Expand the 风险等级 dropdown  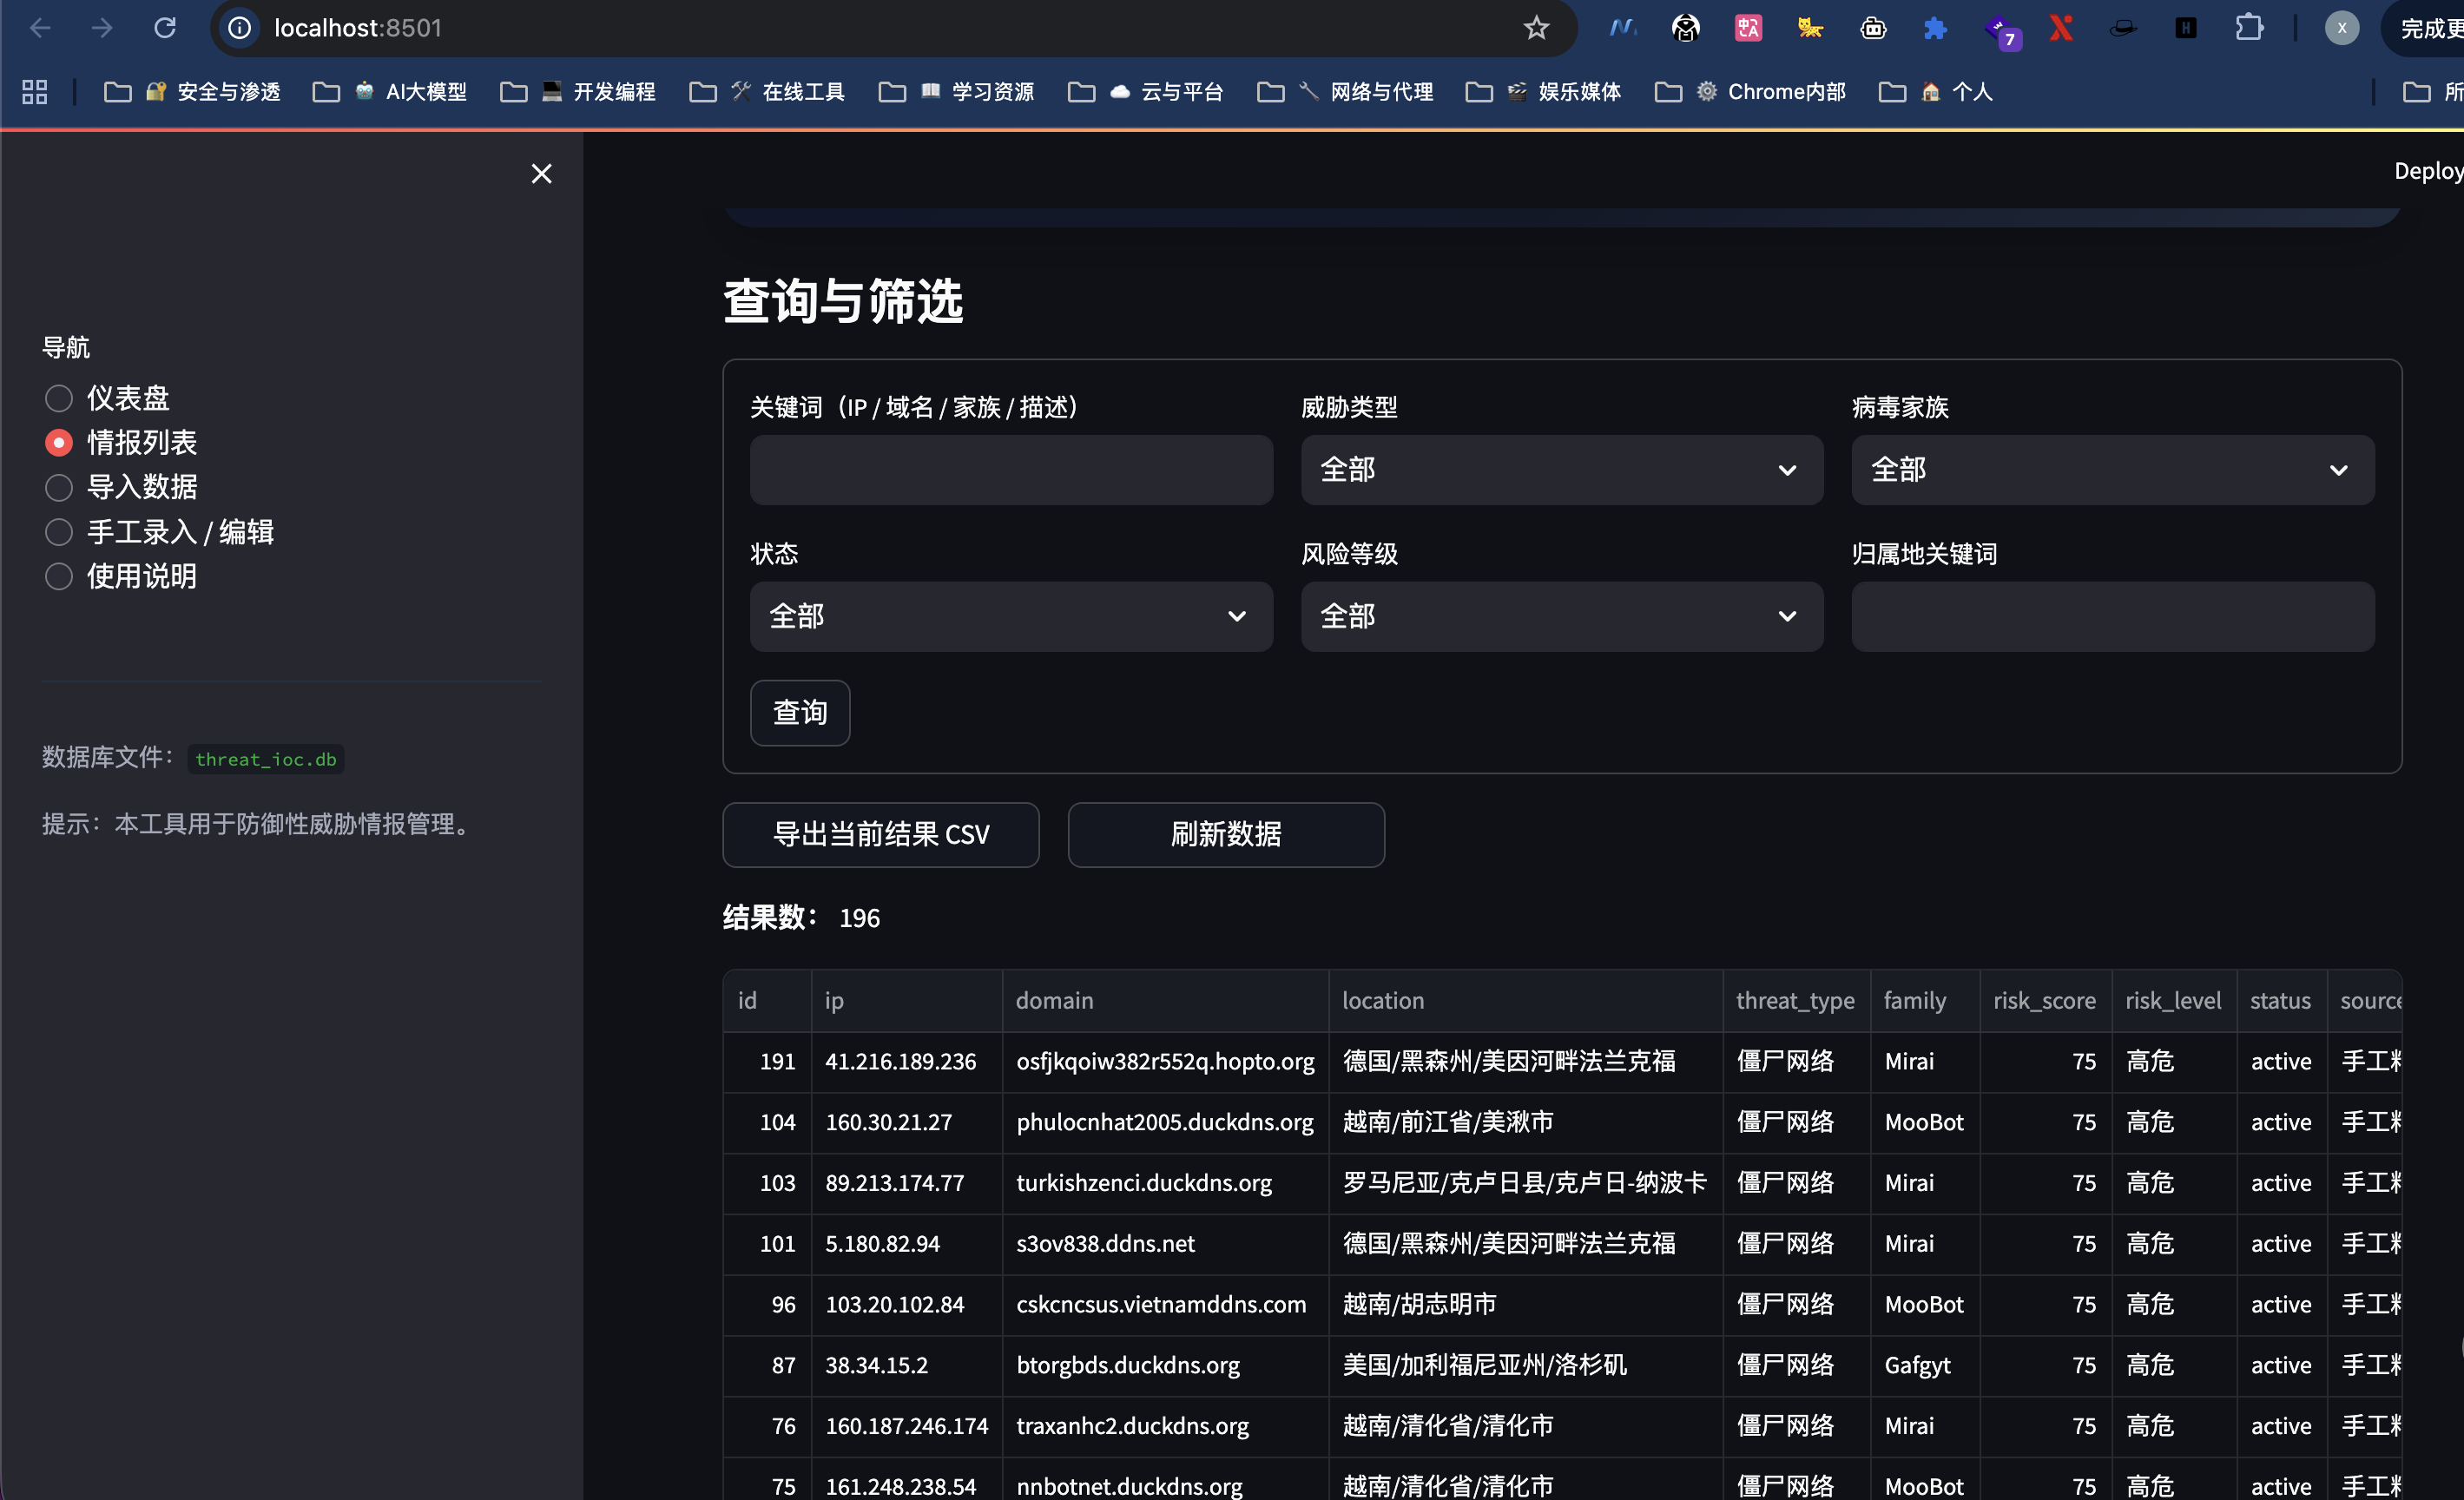[x=1562, y=617]
